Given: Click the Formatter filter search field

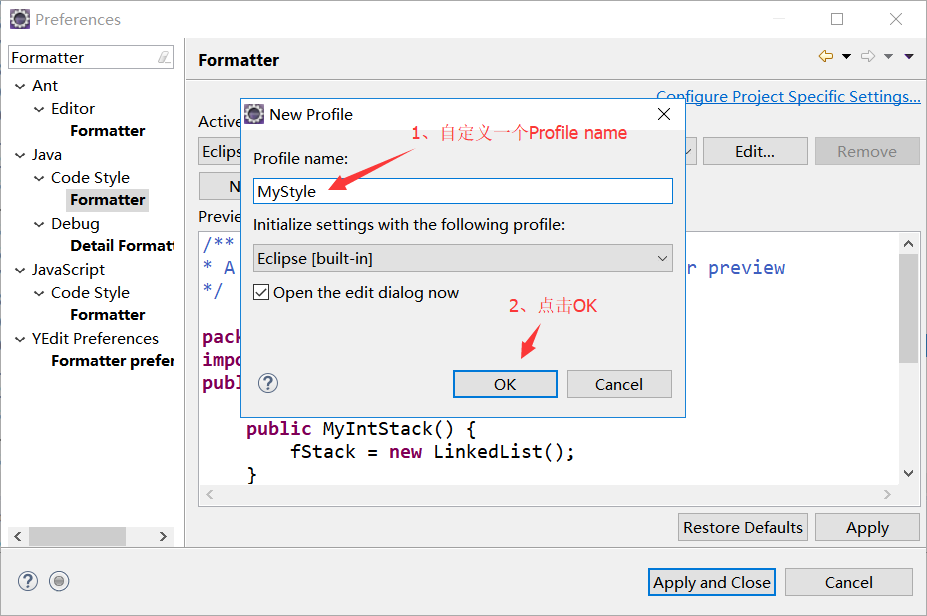Looking at the screenshot, I should tap(83, 57).
